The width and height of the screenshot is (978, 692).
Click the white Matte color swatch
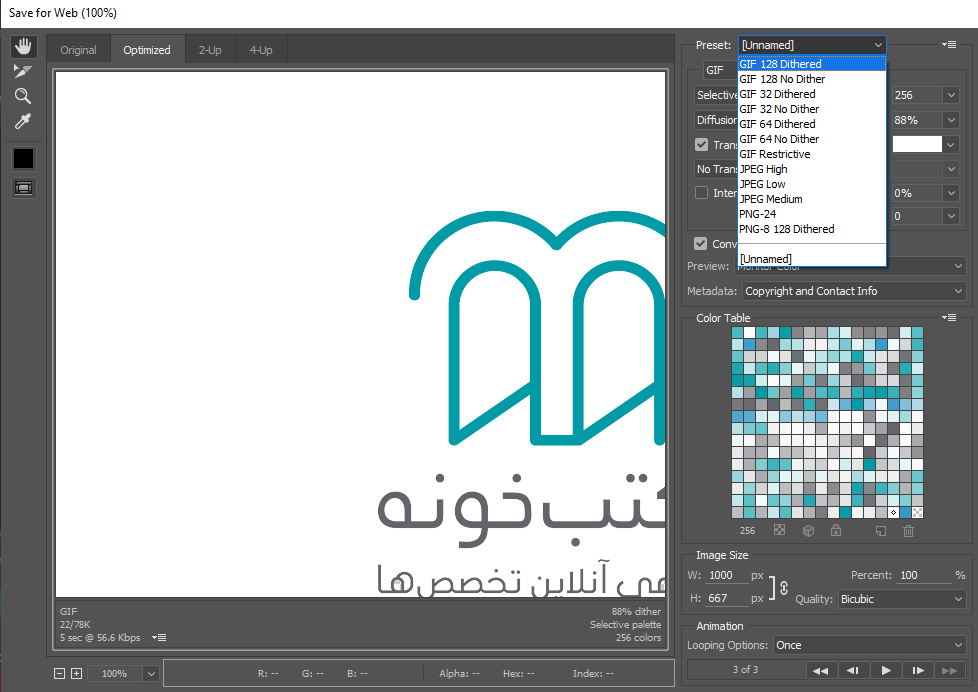pyautogui.click(x=917, y=144)
